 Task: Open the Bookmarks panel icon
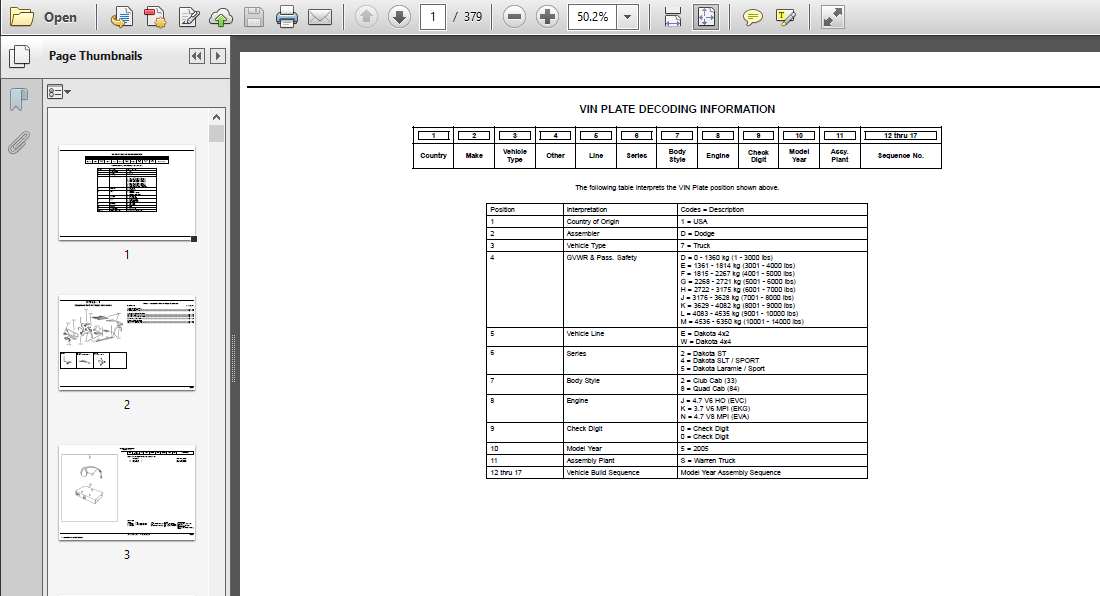(x=19, y=100)
